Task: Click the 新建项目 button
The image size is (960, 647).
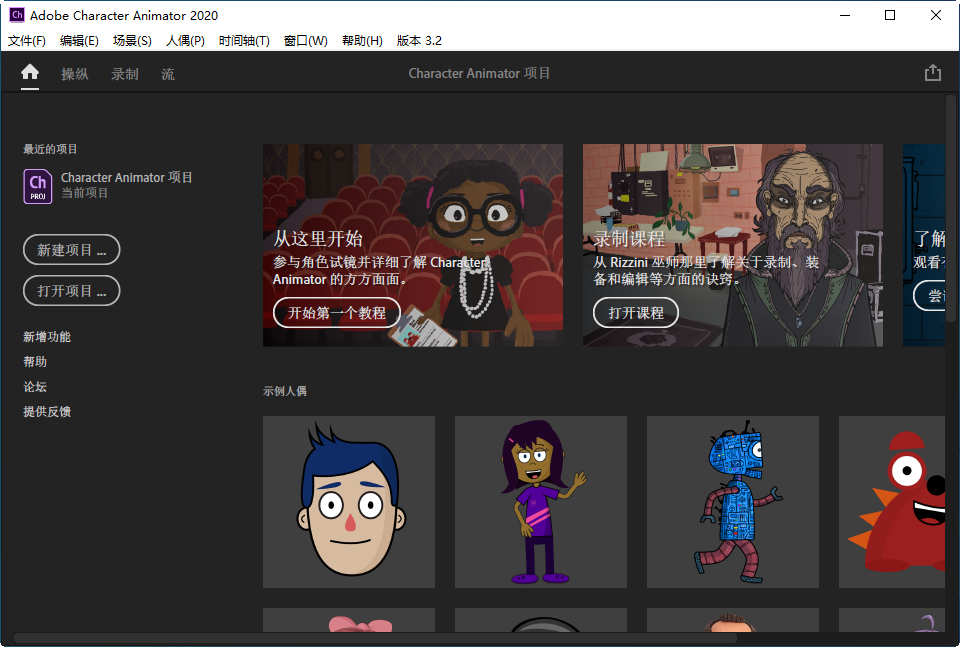Action: click(71, 249)
